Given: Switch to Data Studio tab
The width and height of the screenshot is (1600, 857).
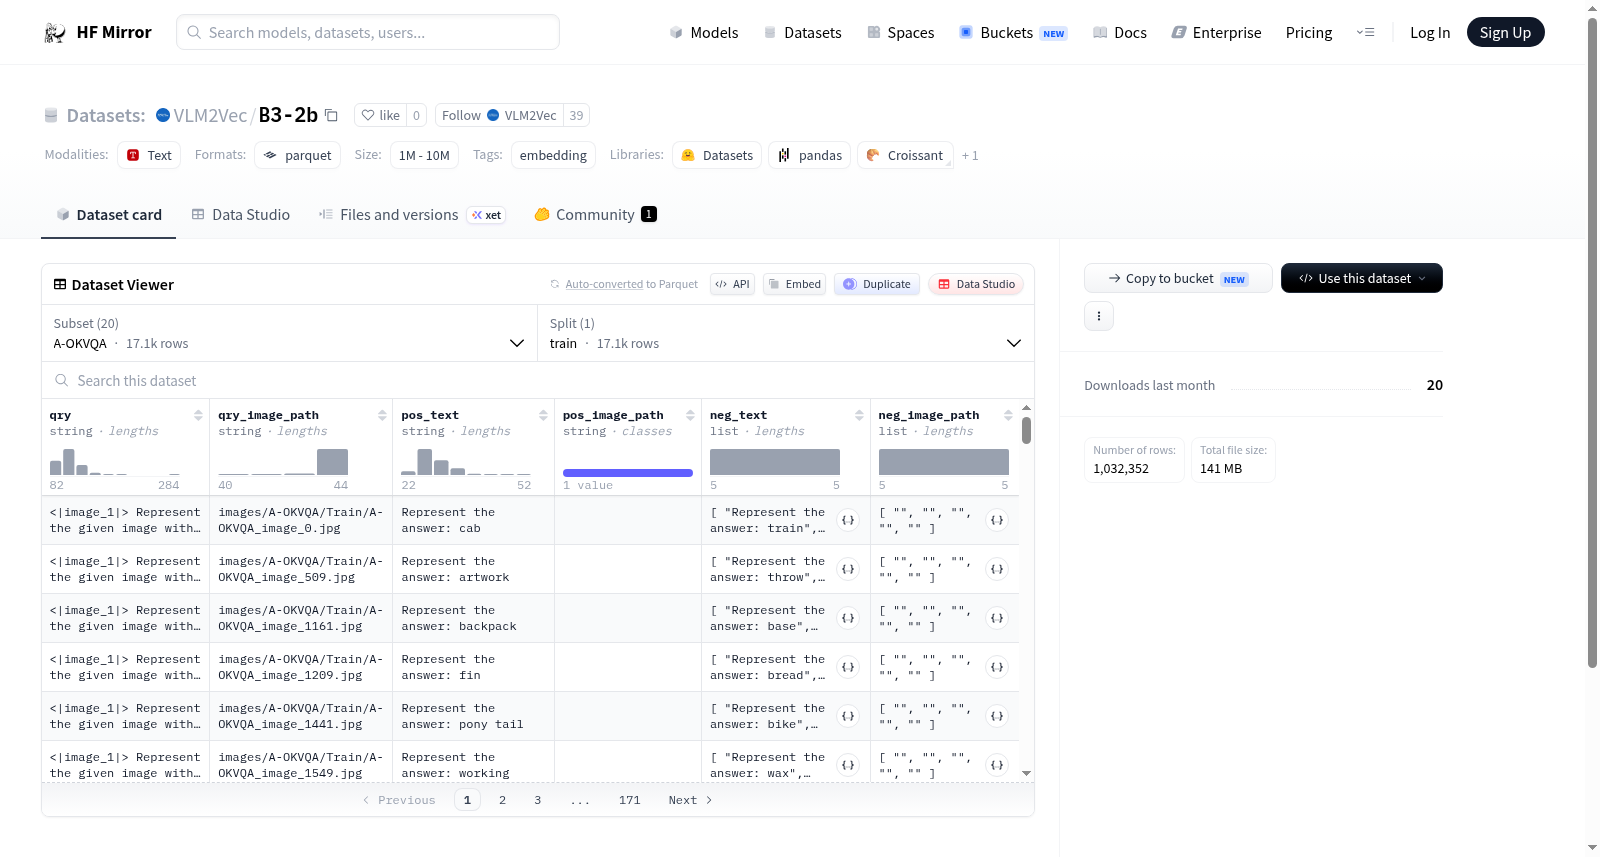Looking at the screenshot, I should pos(241,215).
